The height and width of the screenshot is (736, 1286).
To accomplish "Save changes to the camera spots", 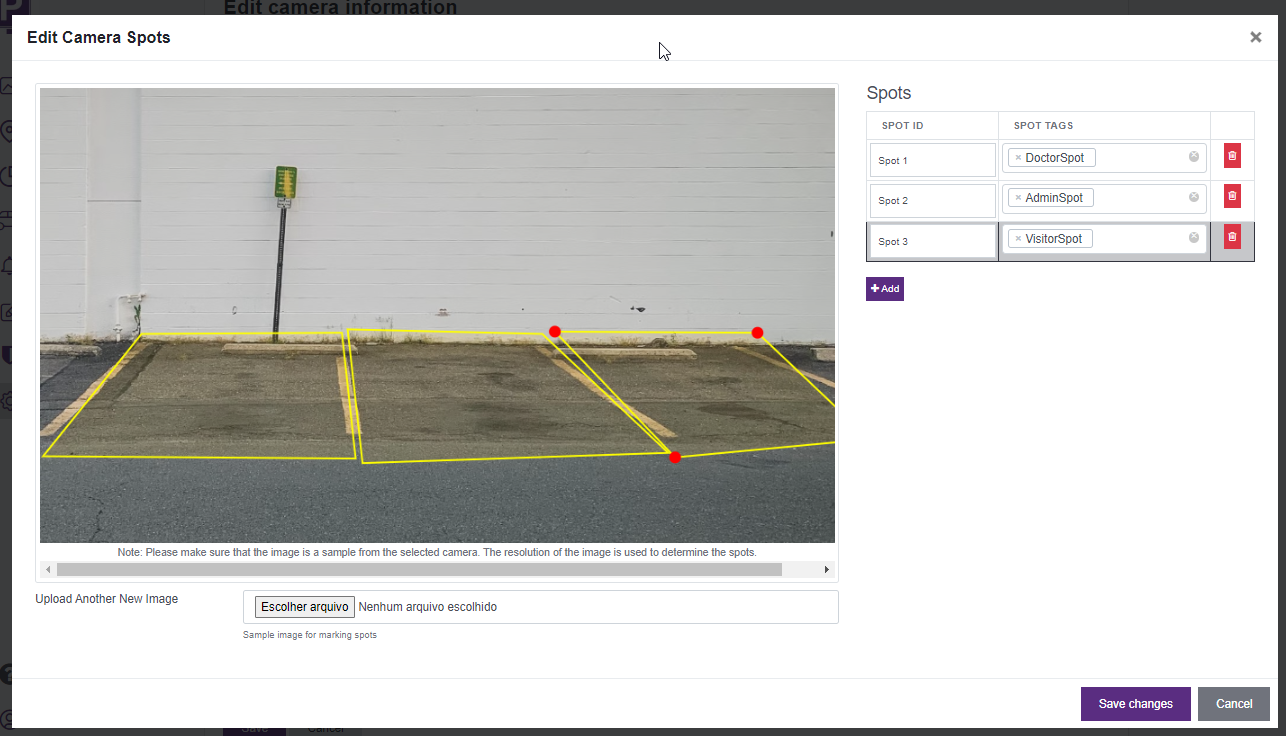I will pyautogui.click(x=1135, y=704).
